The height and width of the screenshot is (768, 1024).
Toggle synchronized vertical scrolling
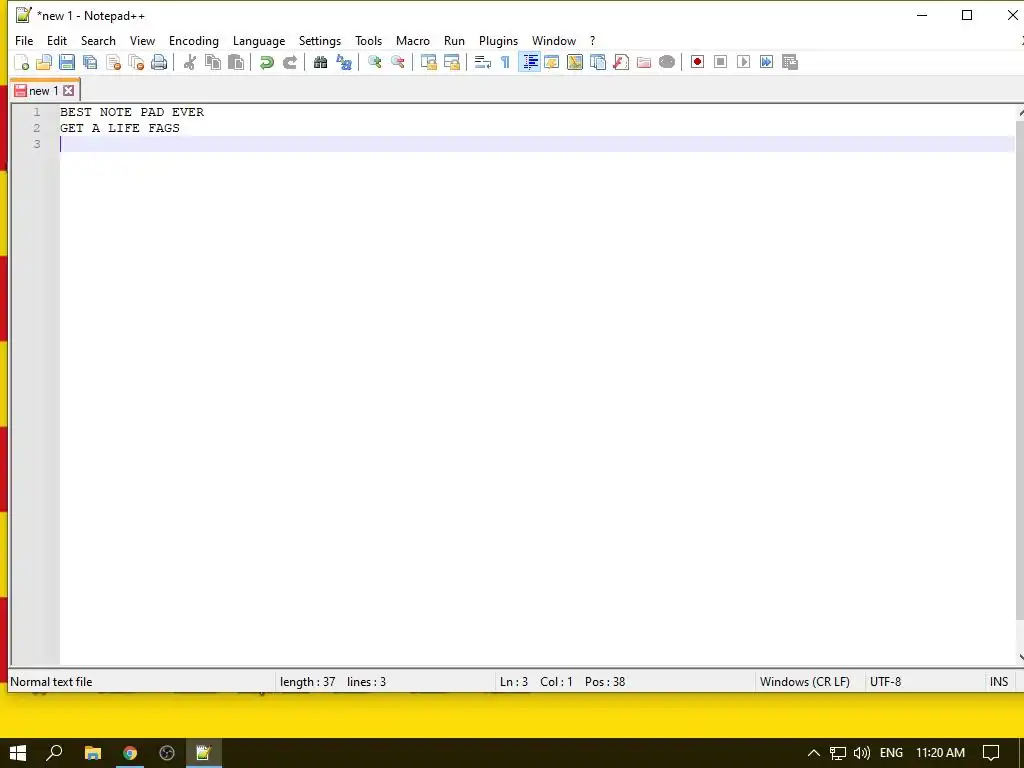pyautogui.click(x=428, y=62)
